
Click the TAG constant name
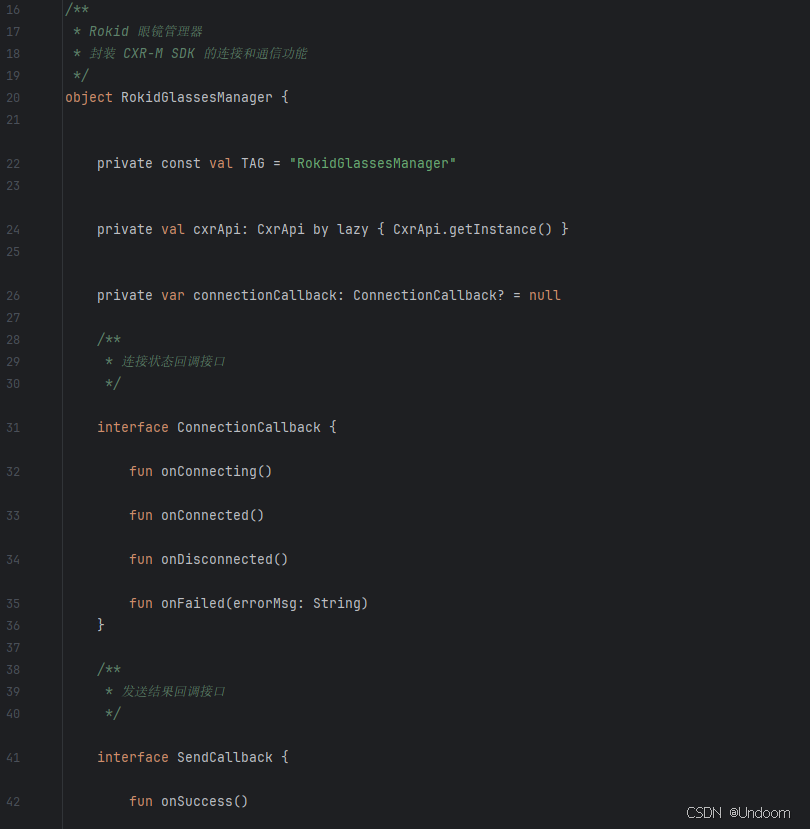[x=253, y=163]
